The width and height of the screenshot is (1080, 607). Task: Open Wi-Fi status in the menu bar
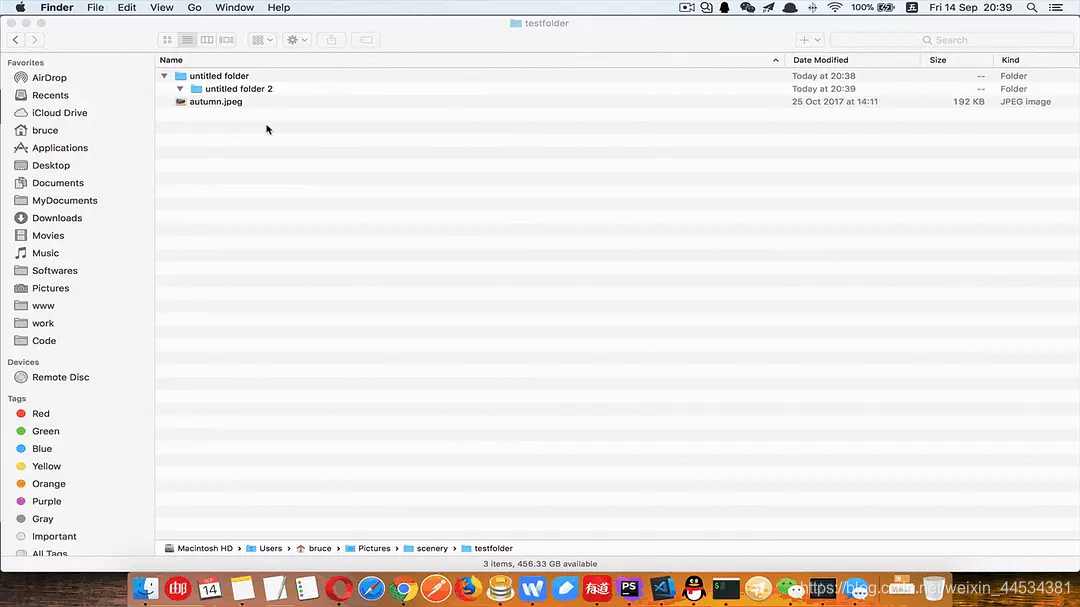pyautogui.click(x=835, y=8)
